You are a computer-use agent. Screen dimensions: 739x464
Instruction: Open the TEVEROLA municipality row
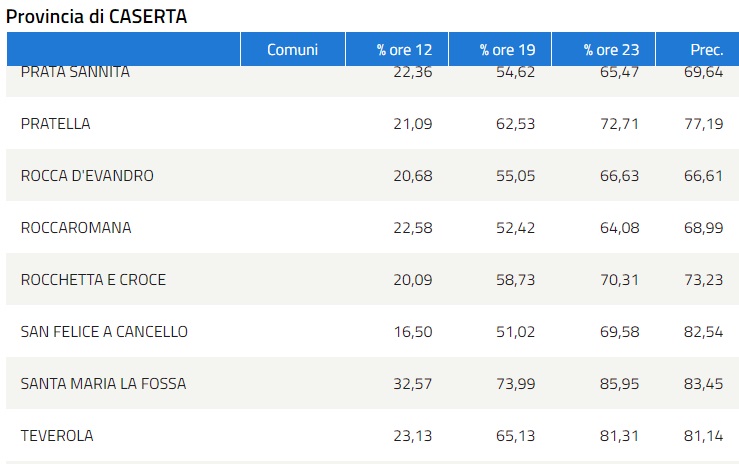coord(57,436)
